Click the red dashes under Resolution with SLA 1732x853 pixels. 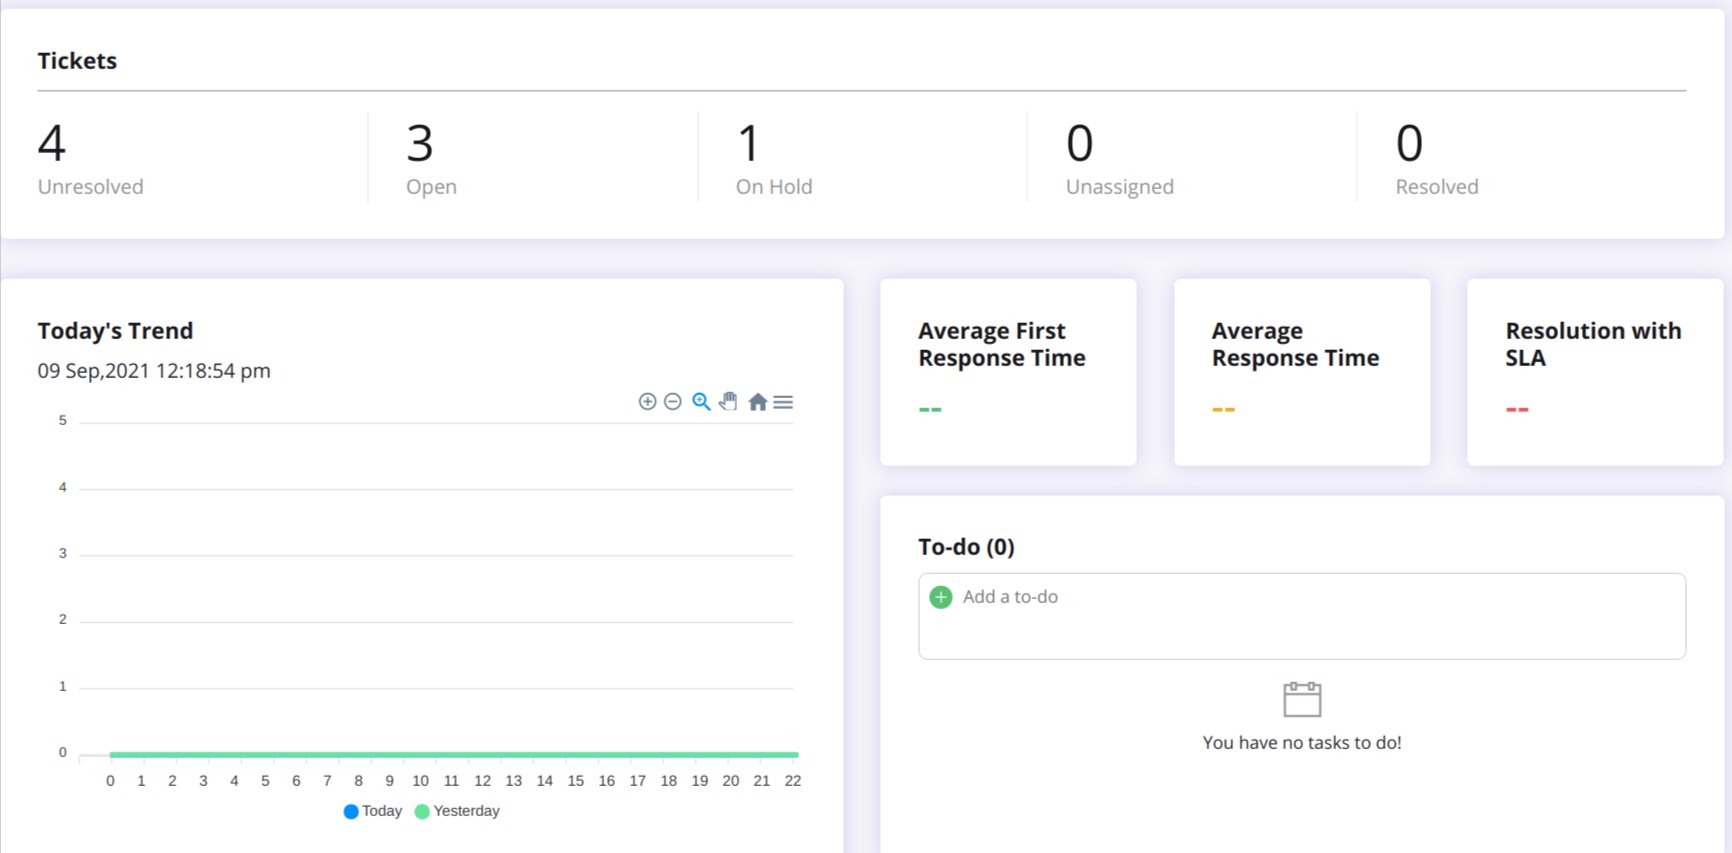pyautogui.click(x=1517, y=409)
